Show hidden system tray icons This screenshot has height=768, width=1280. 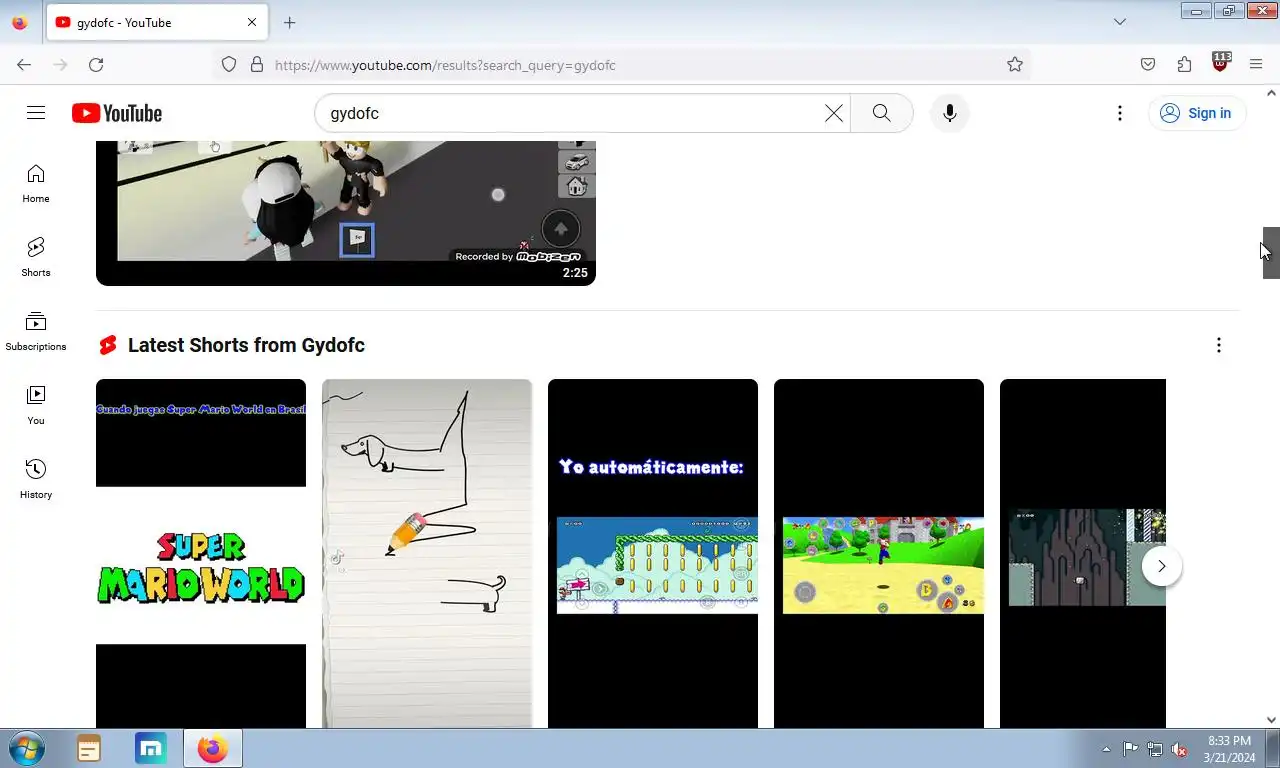click(1106, 749)
